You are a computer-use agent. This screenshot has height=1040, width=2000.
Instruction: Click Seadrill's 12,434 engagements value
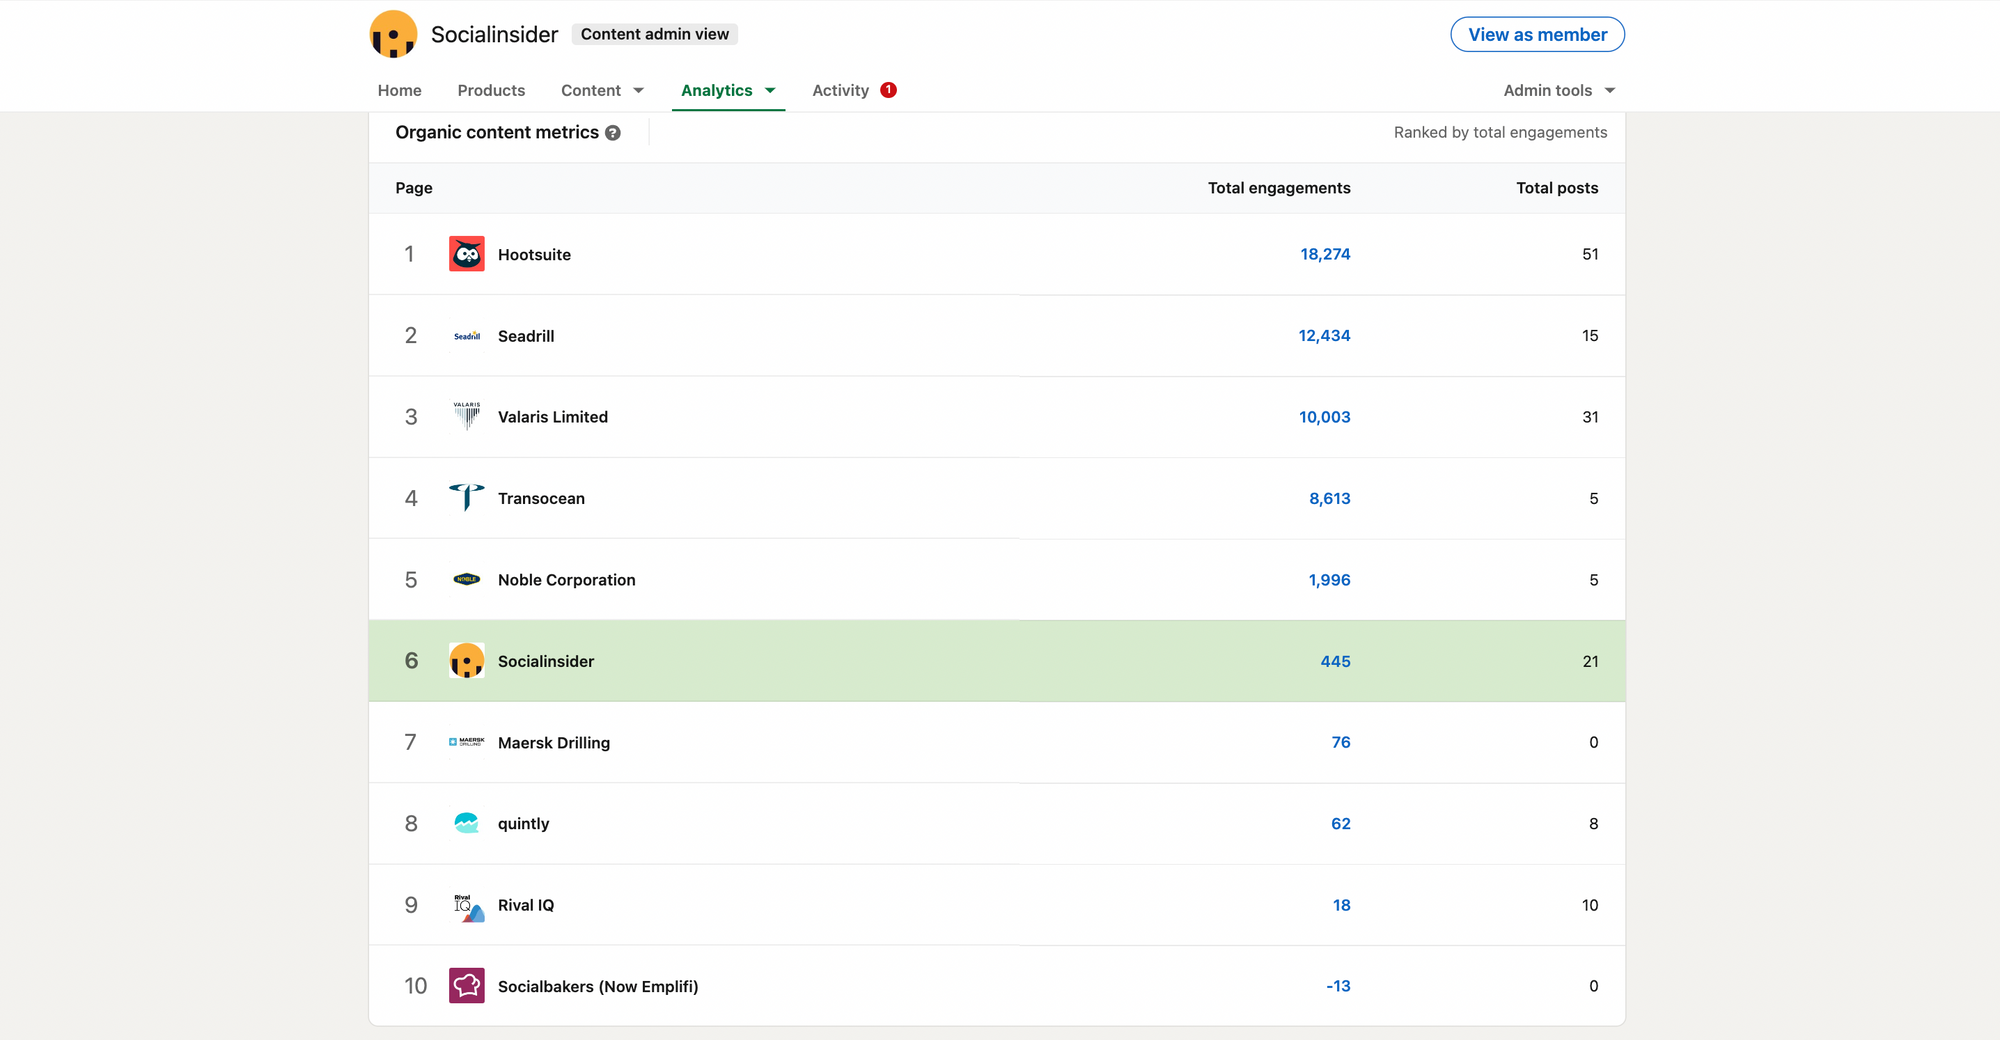point(1324,336)
